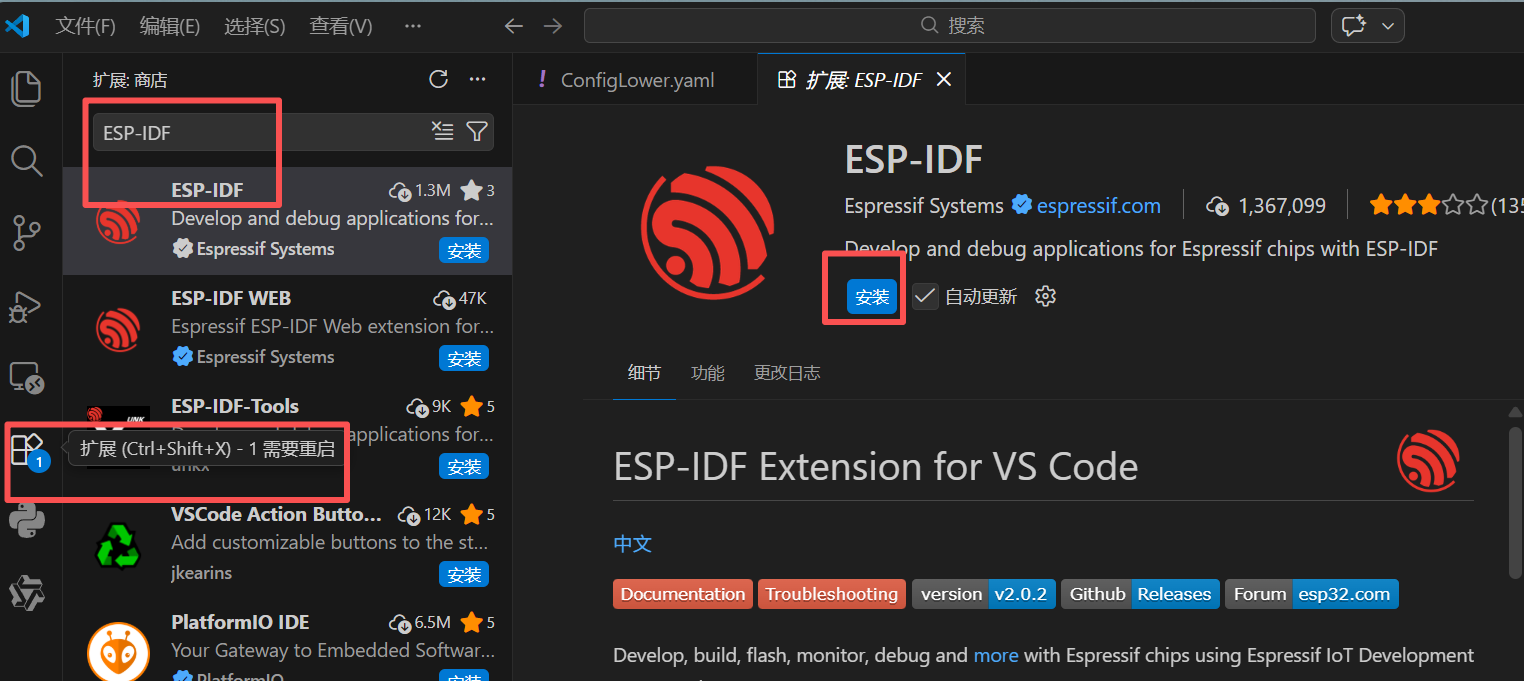Viewport: 1524px width, 681px height.
Task: Go back with the navigation arrow
Action: [514, 26]
